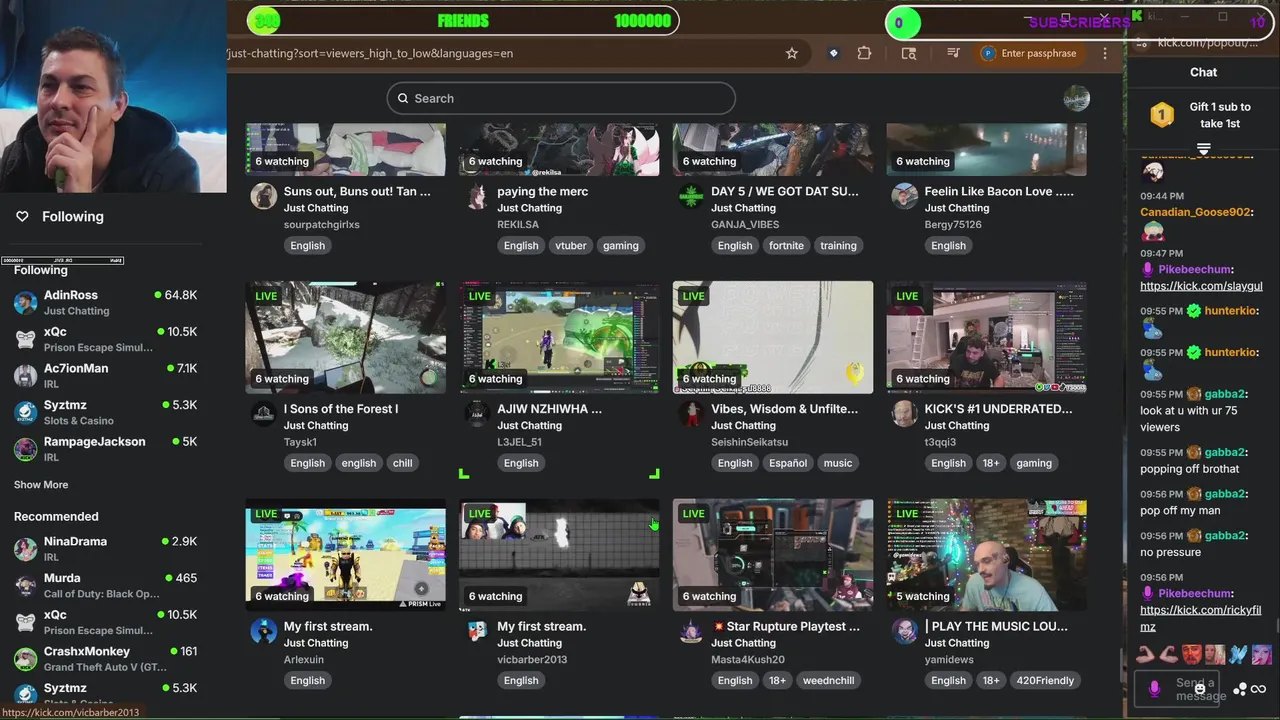Open the emoji picker smiley in chat
The height and width of the screenshot is (720, 1280).
pyautogui.click(x=1199, y=689)
